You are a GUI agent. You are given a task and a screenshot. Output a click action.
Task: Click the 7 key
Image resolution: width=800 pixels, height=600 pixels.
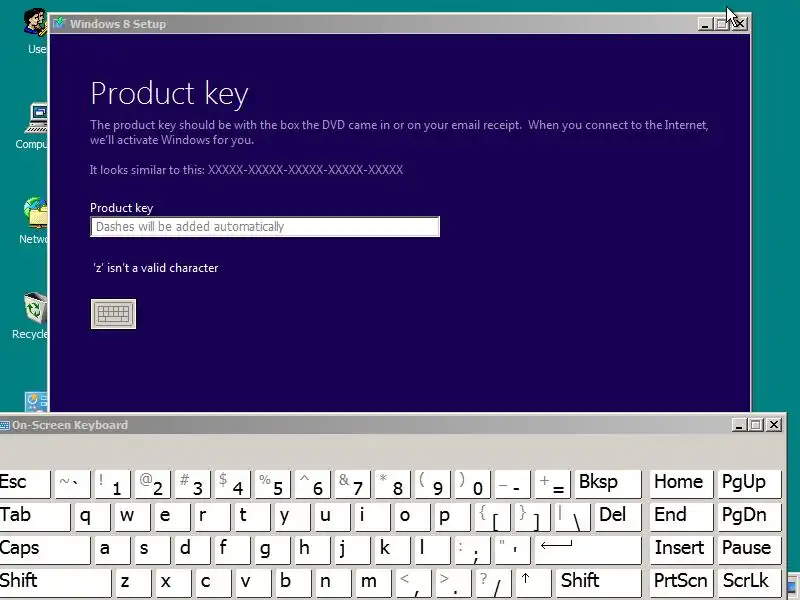353,483
